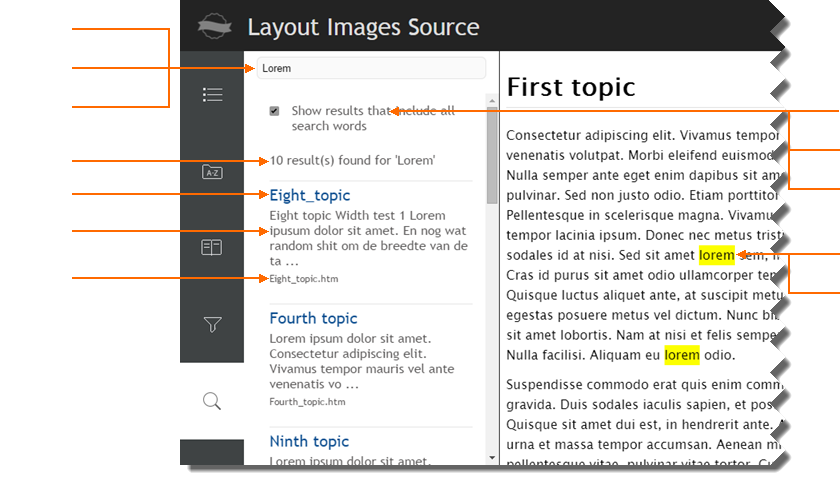Click highlighted 'lorem' after 'Aliquam eu'

tap(682, 355)
